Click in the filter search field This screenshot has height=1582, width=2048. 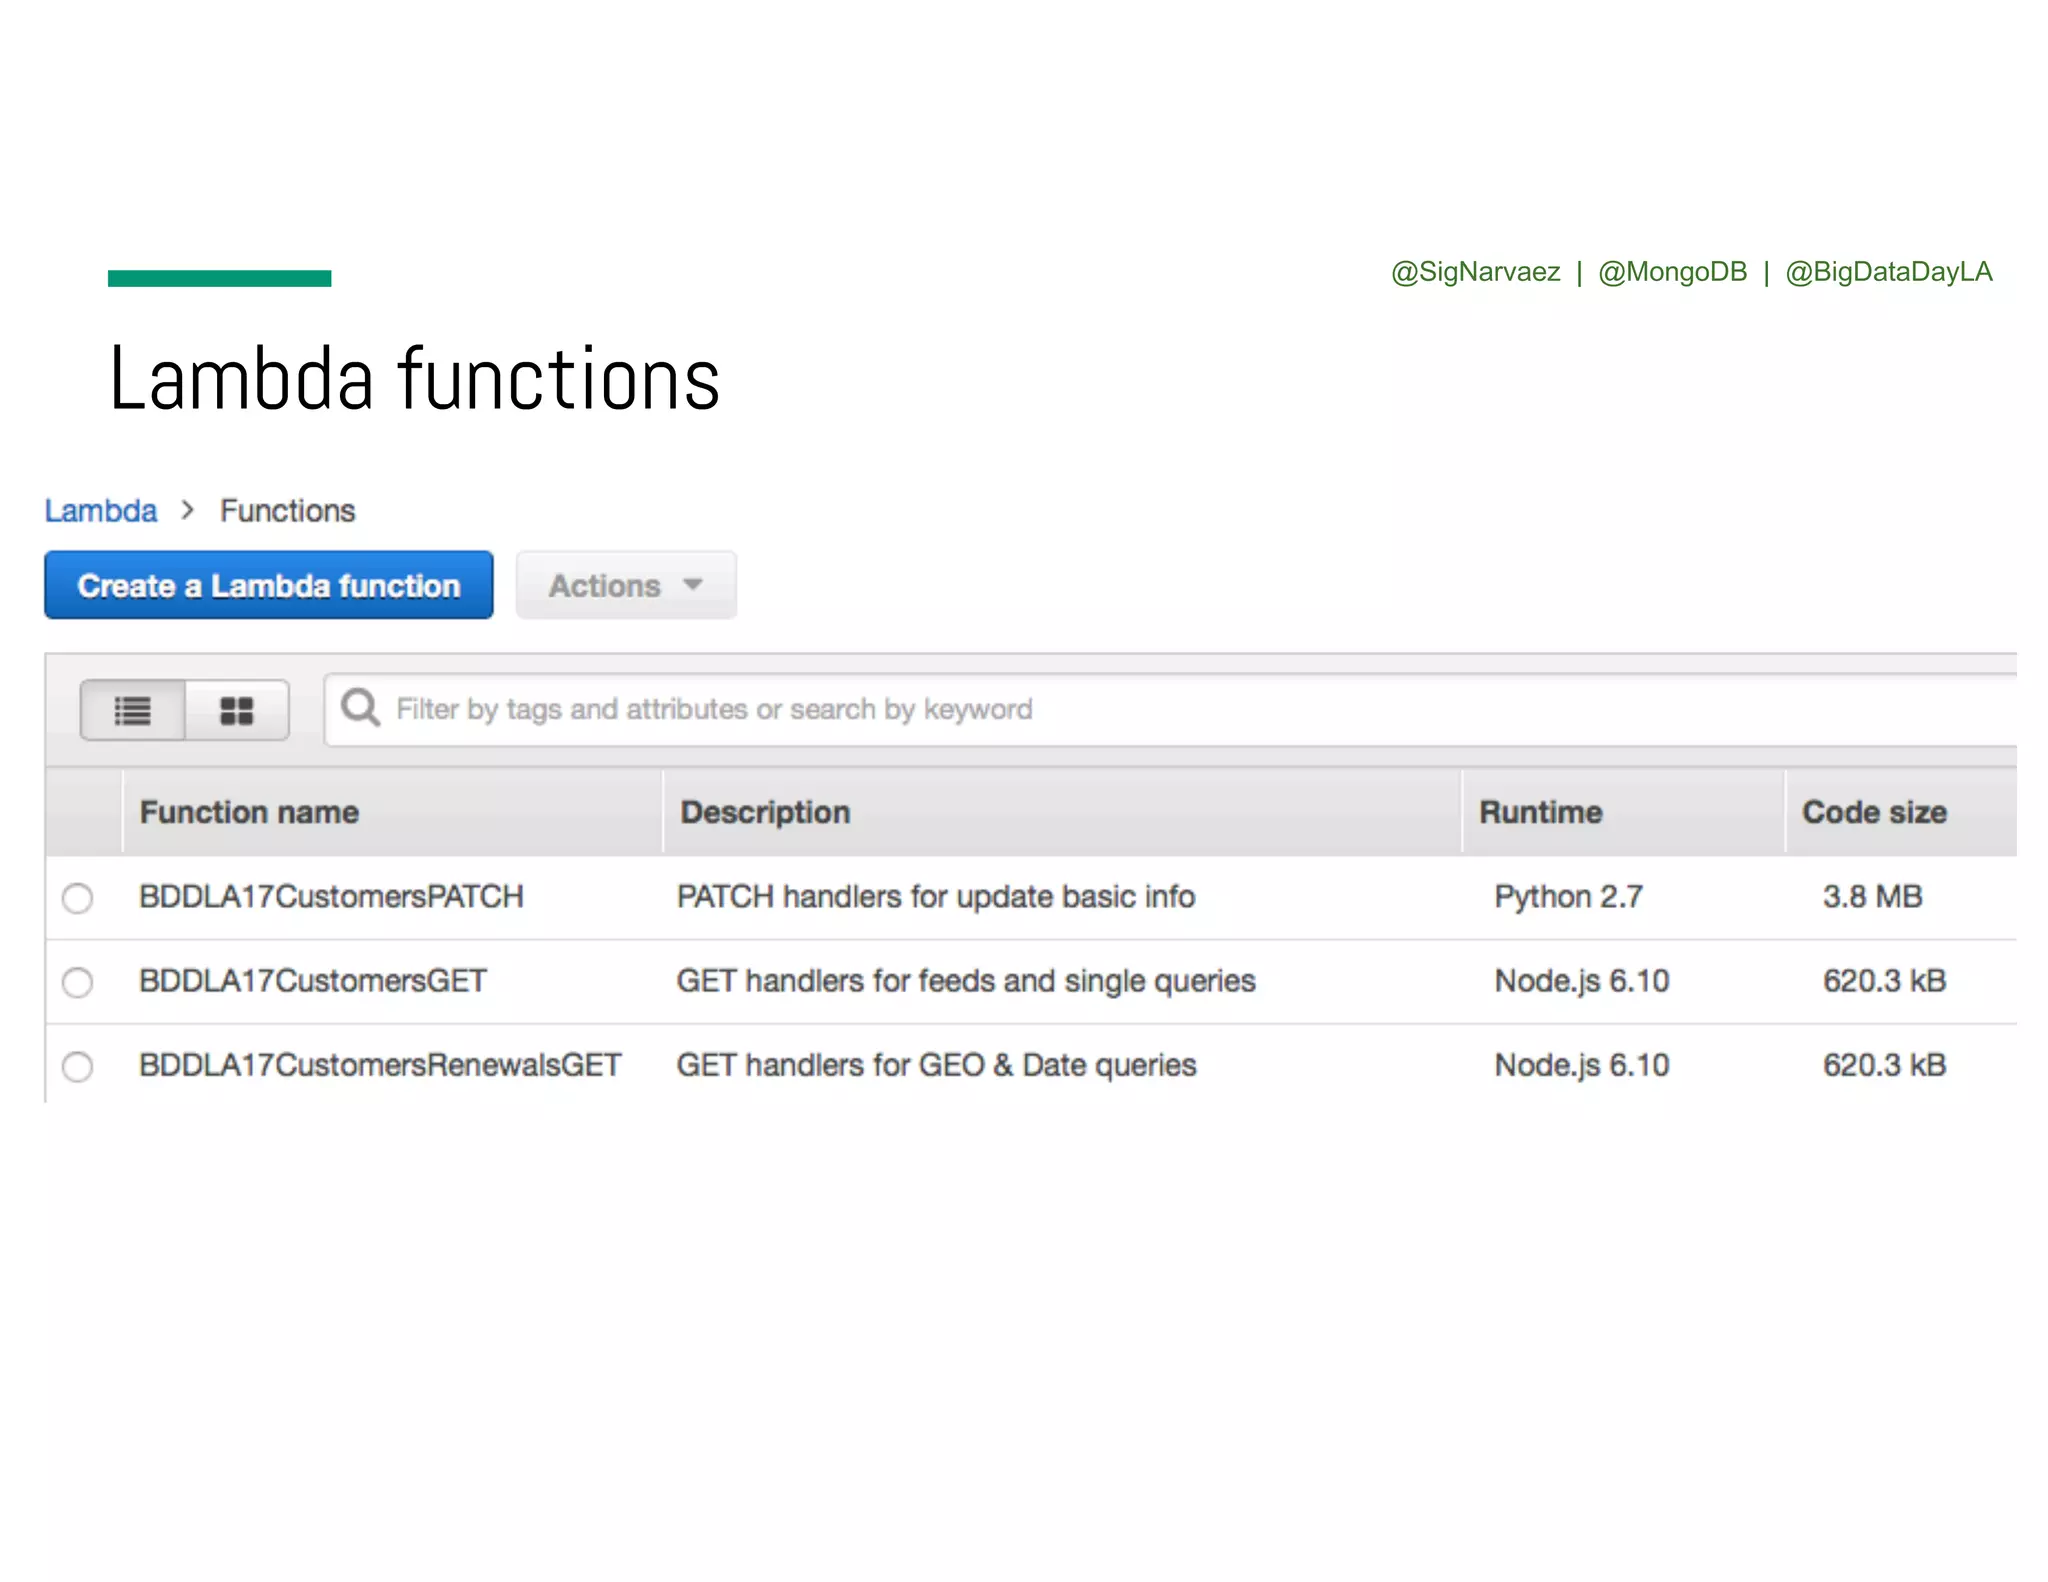(x=1100, y=709)
